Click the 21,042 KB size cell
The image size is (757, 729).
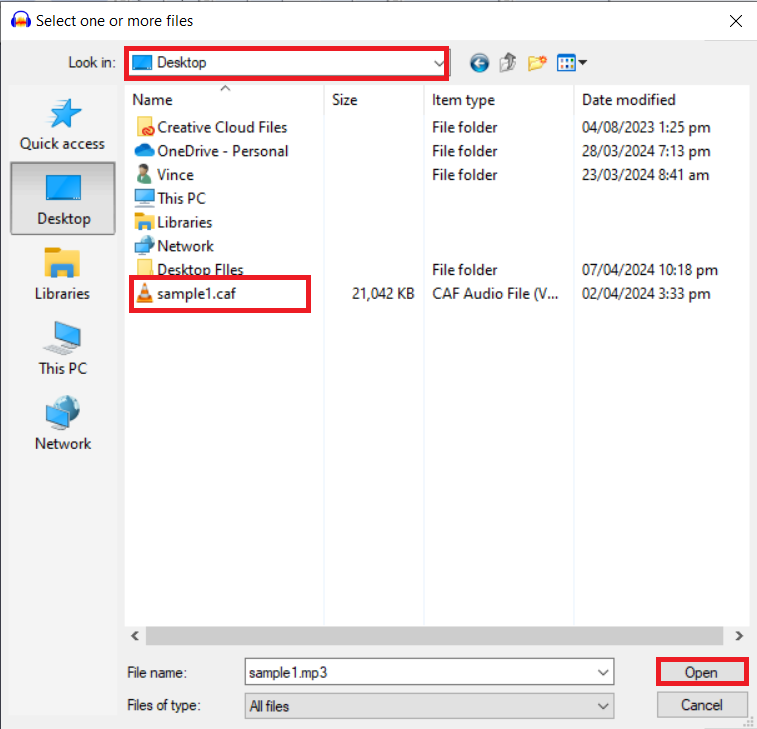(x=383, y=294)
